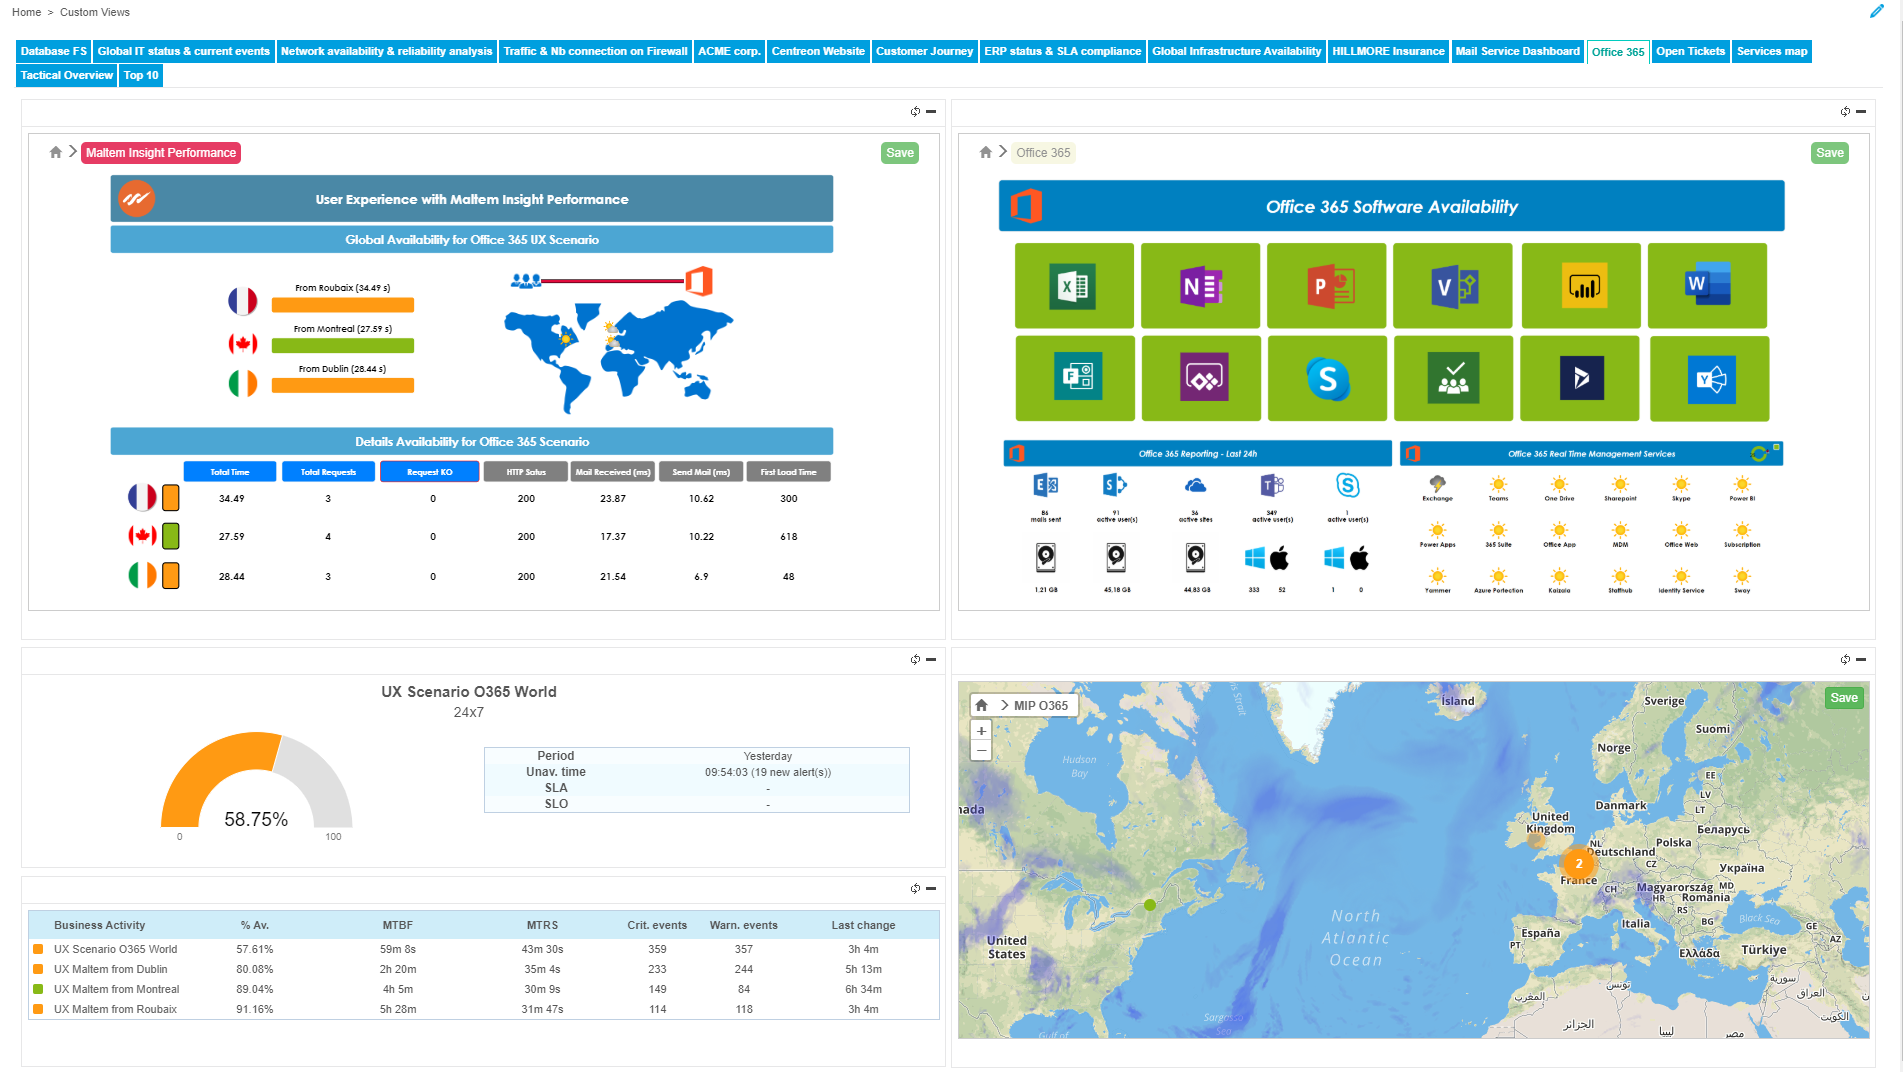Collapse the Business Activity table widget
The image size is (1903, 1072).
(x=931, y=888)
